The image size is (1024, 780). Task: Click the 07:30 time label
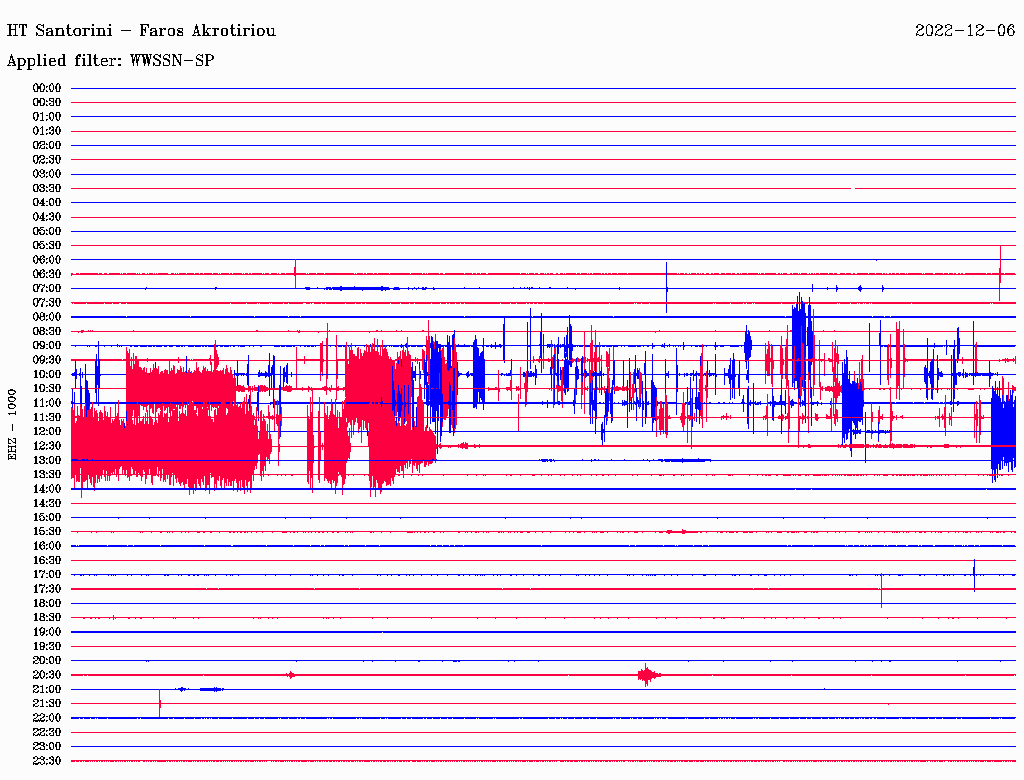tap(46, 303)
